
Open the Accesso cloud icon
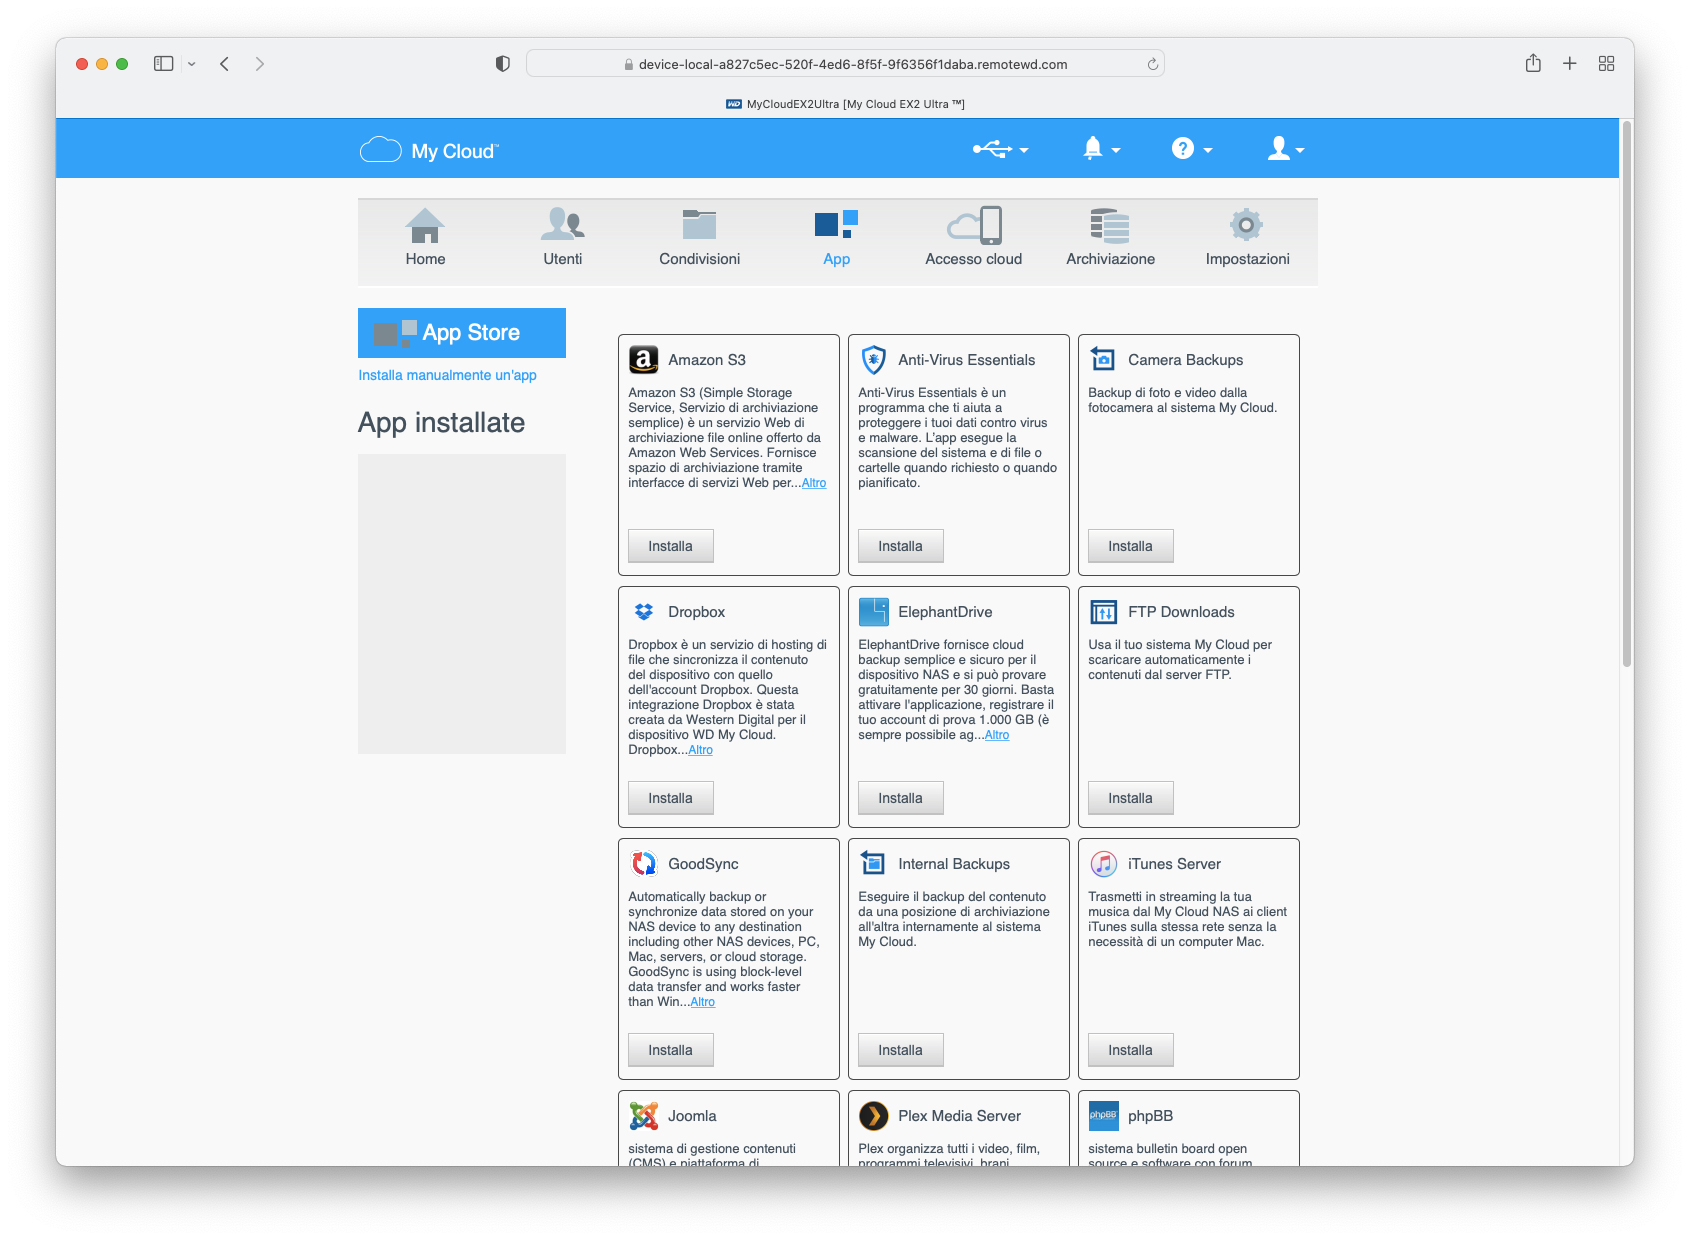974,226
